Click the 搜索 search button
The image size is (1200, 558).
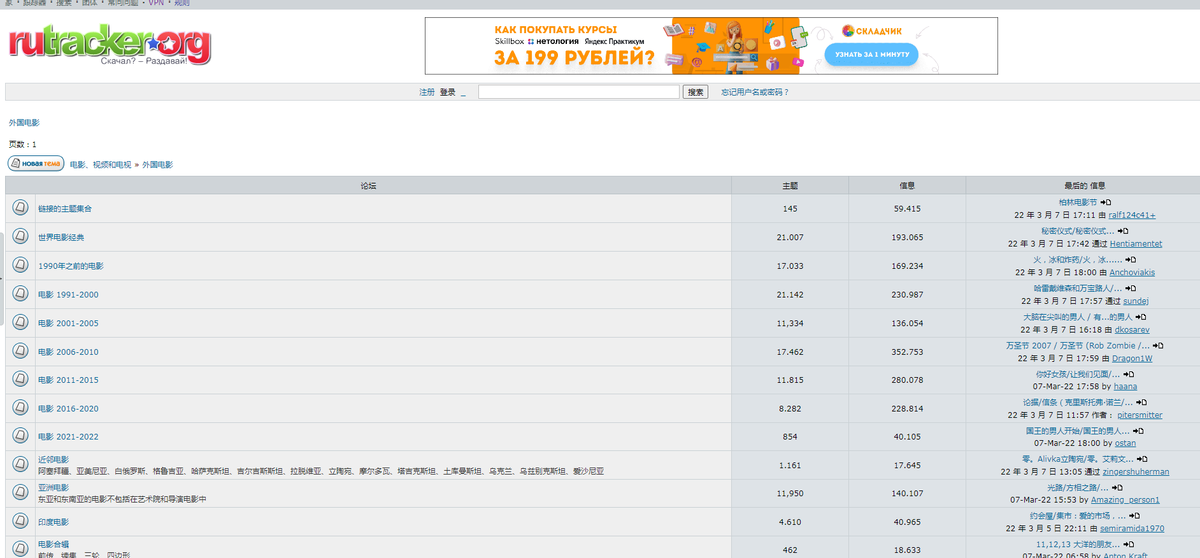tap(695, 92)
